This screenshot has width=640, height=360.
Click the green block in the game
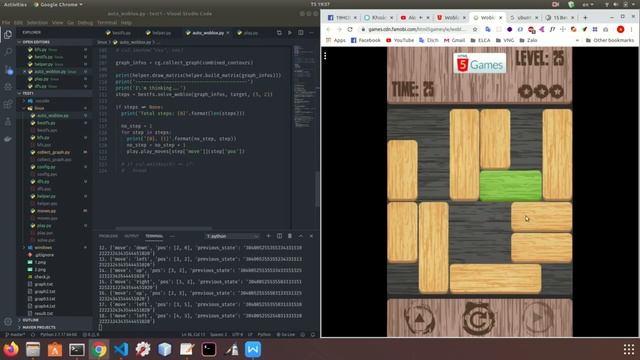(510, 186)
